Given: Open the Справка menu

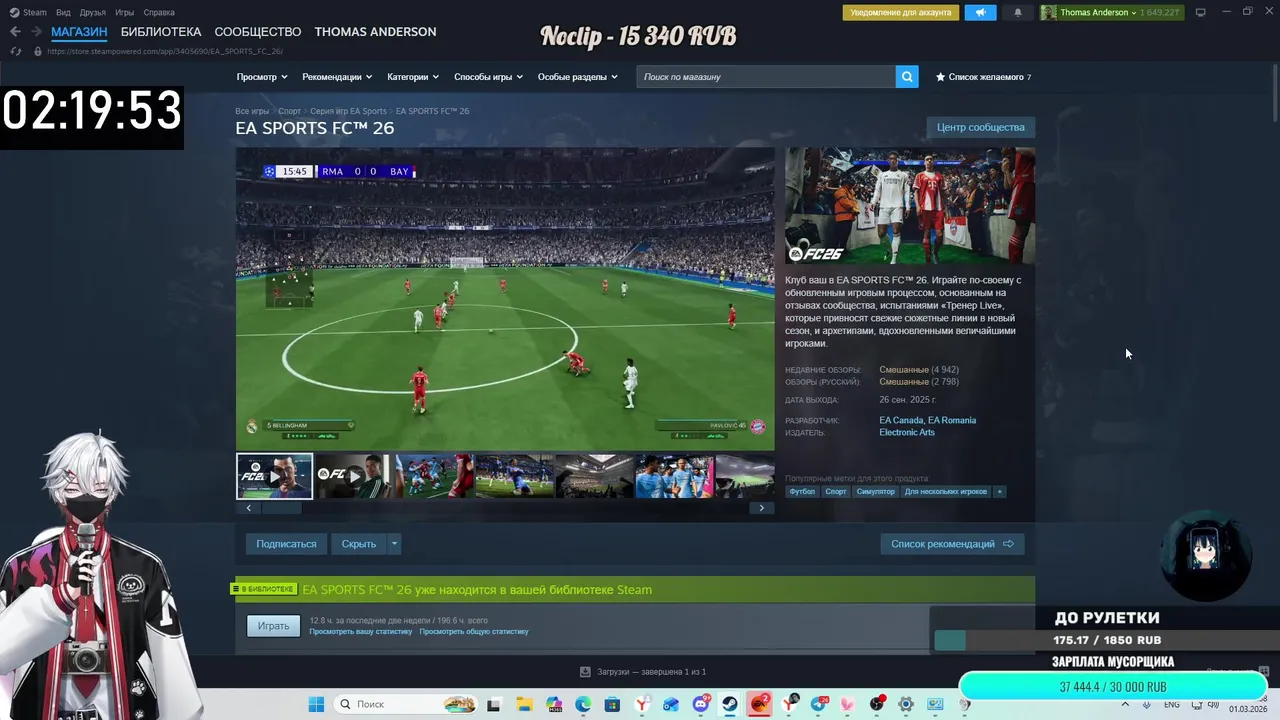Looking at the screenshot, I should click(x=159, y=12).
